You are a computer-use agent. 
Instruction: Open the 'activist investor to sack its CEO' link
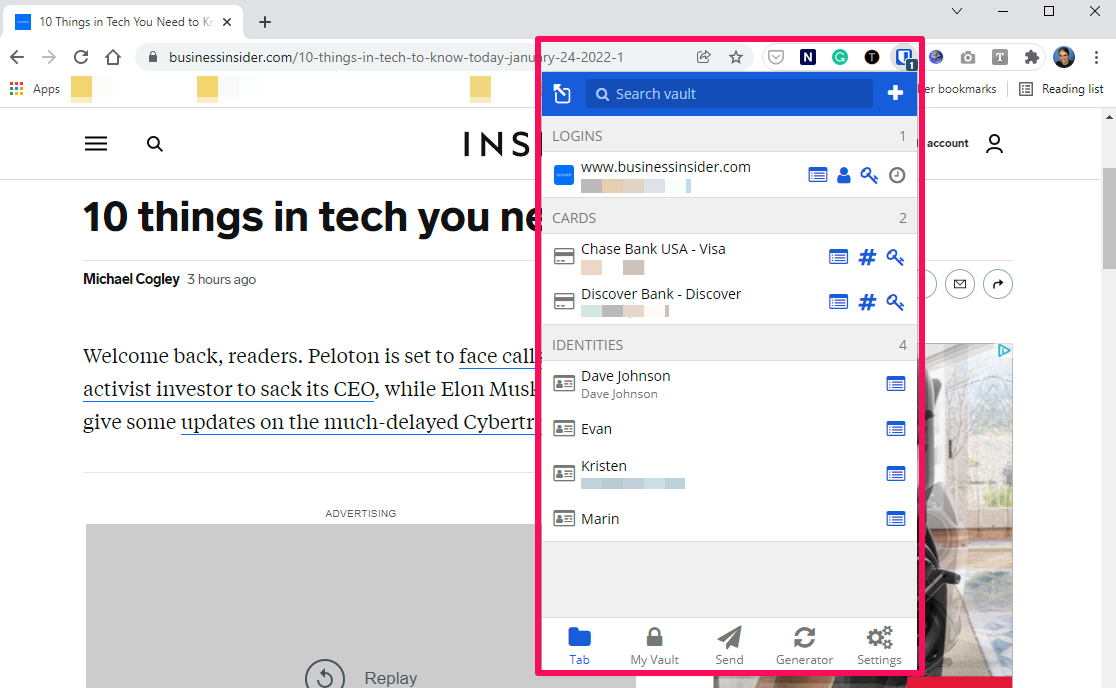[228, 389]
